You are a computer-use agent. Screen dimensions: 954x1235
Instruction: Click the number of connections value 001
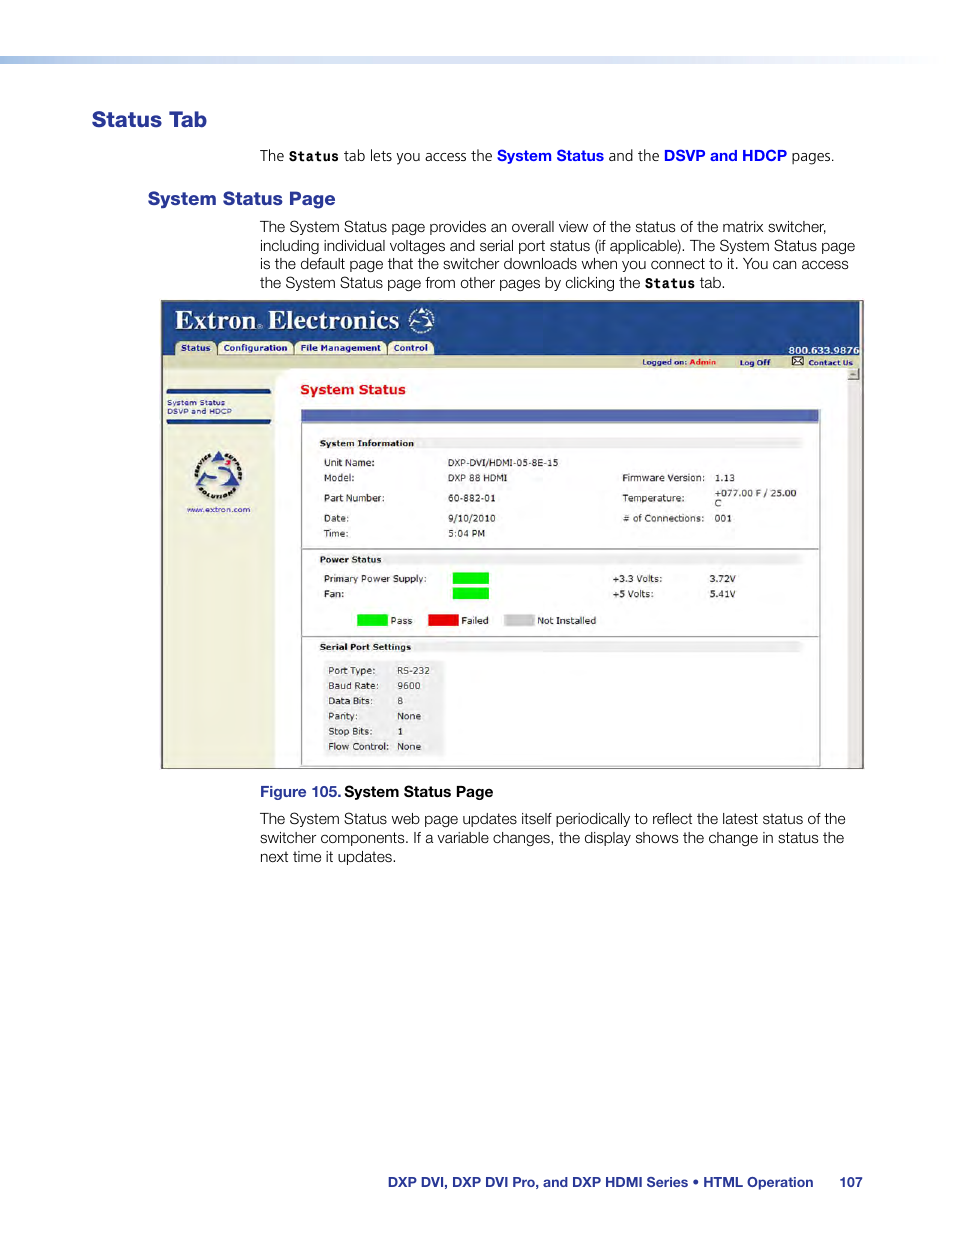click(x=723, y=519)
